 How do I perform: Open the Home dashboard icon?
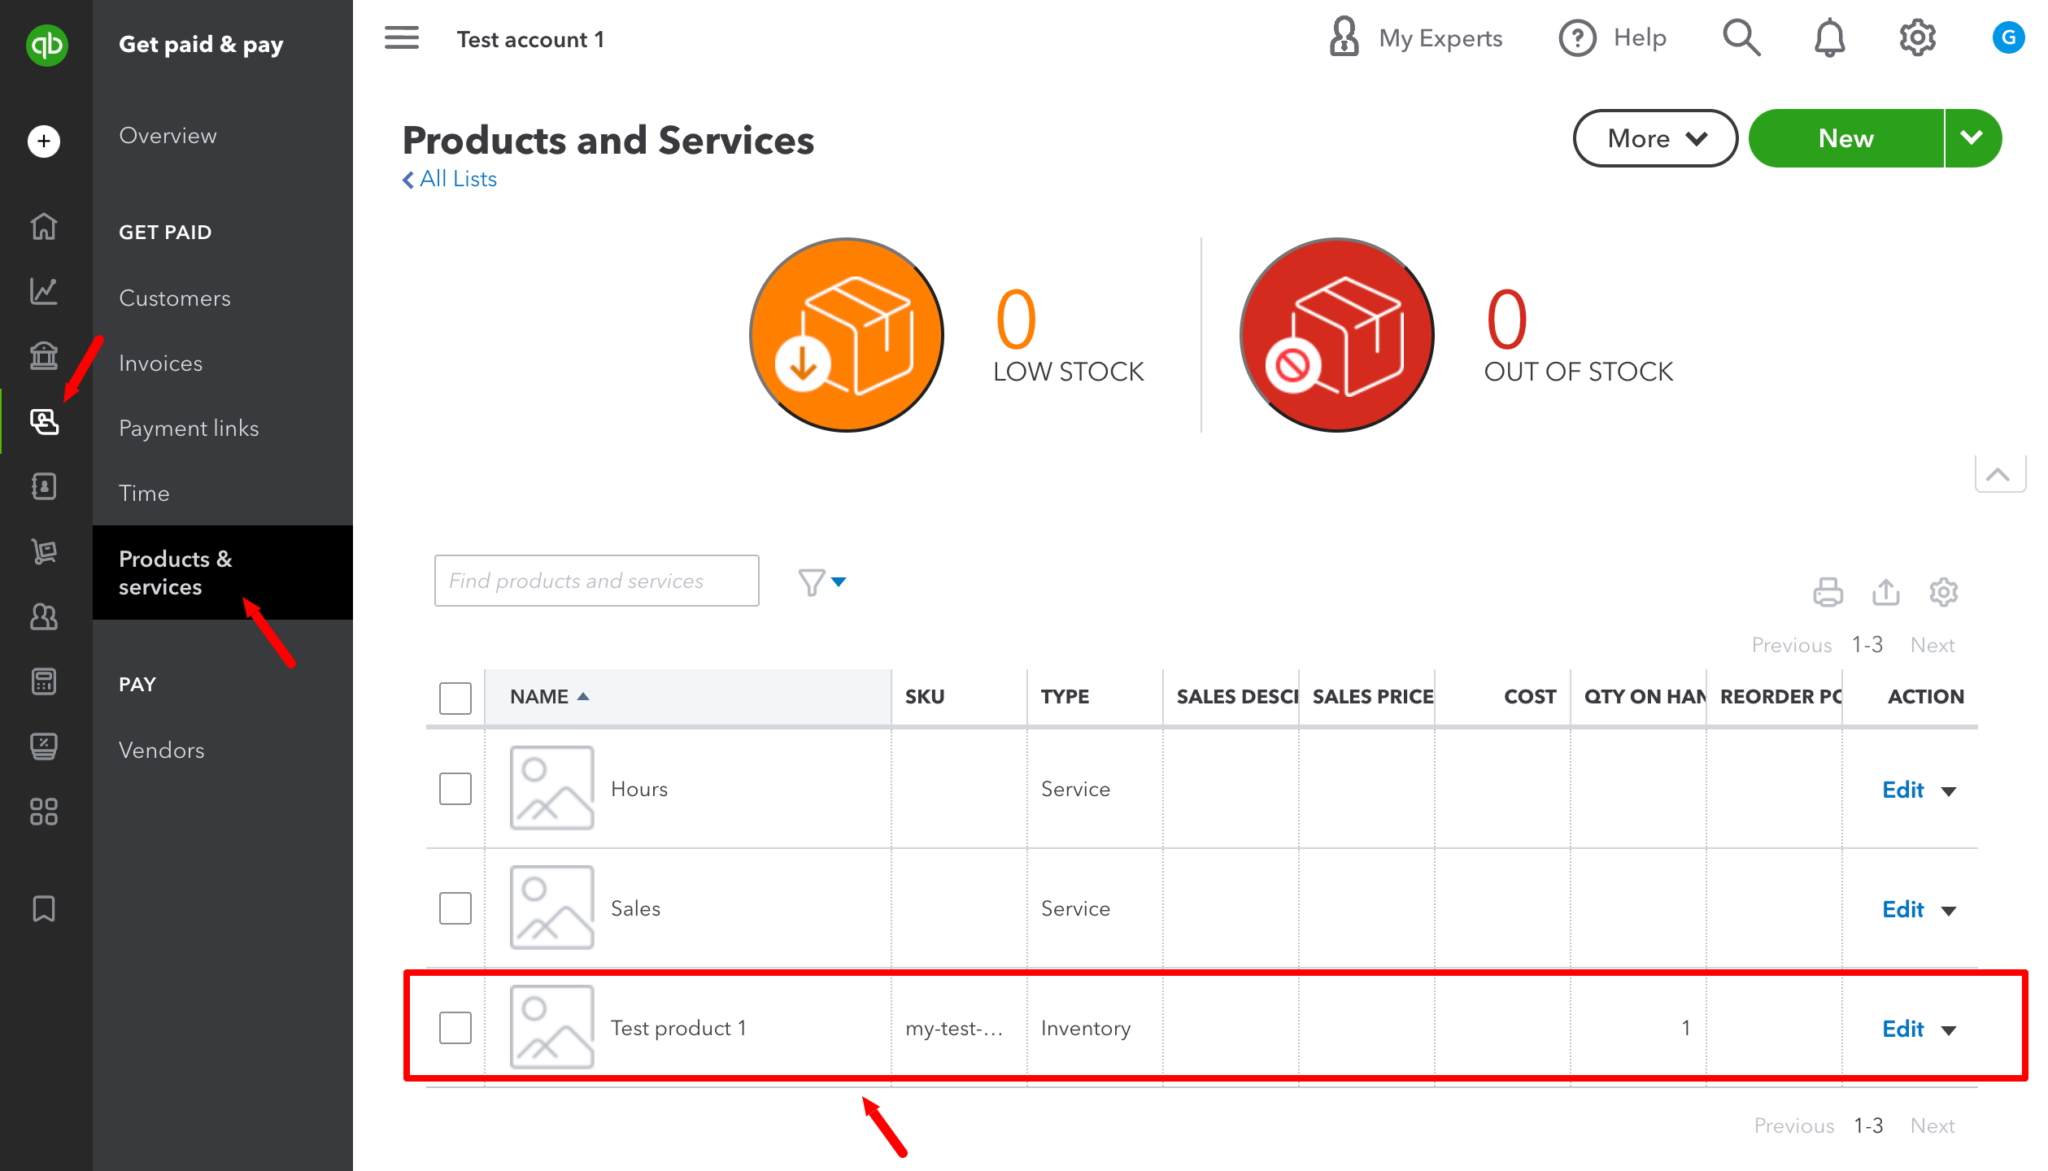click(x=44, y=227)
